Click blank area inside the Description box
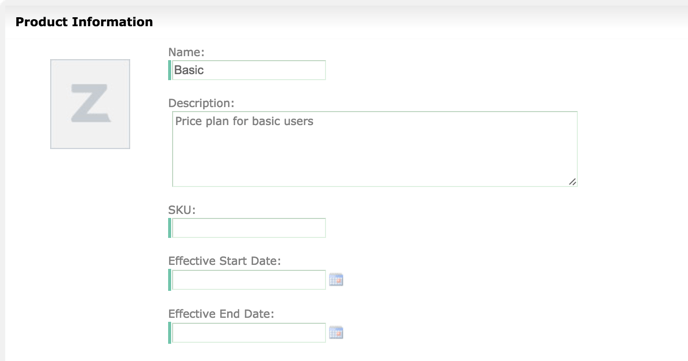Image resolution: width=688 pixels, height=361 pixels. click(x=375, y=158)
